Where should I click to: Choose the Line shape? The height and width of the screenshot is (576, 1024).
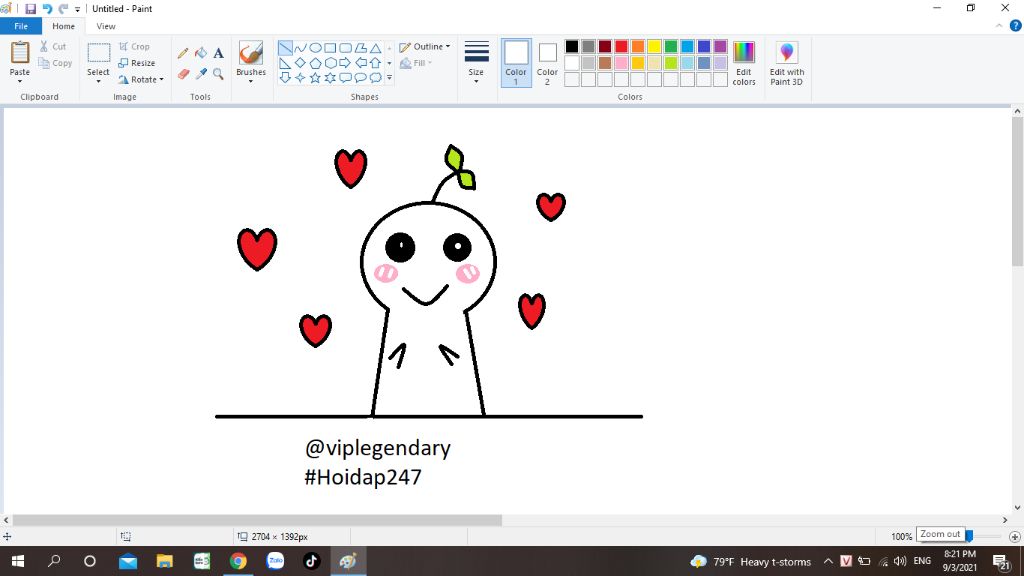tap(285, 48)
